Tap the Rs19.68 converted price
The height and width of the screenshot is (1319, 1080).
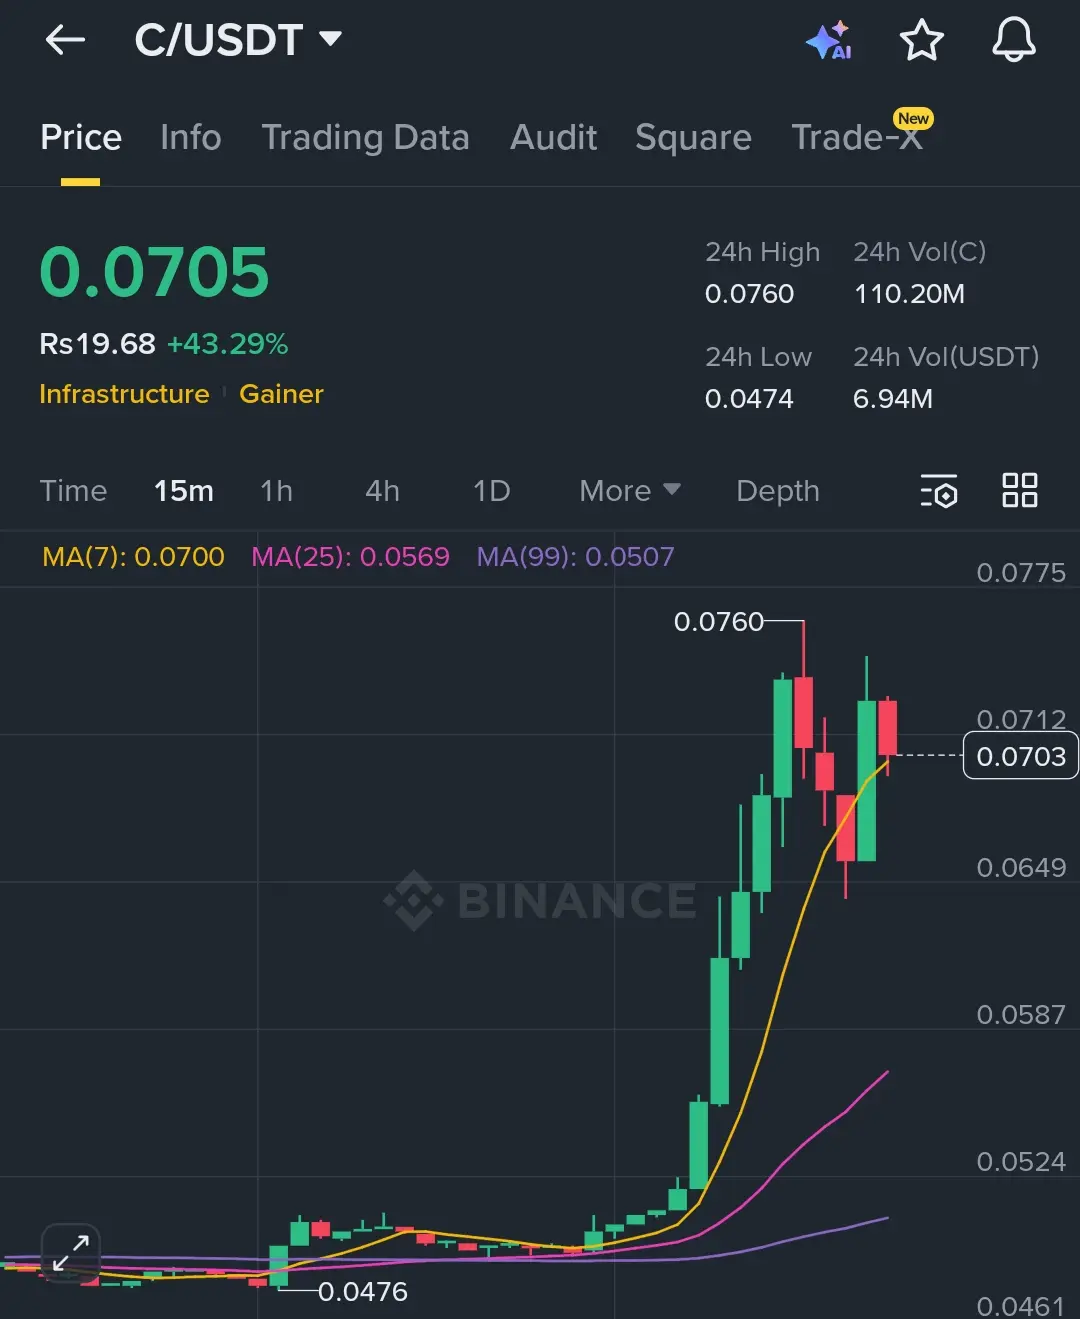point(97,344)
